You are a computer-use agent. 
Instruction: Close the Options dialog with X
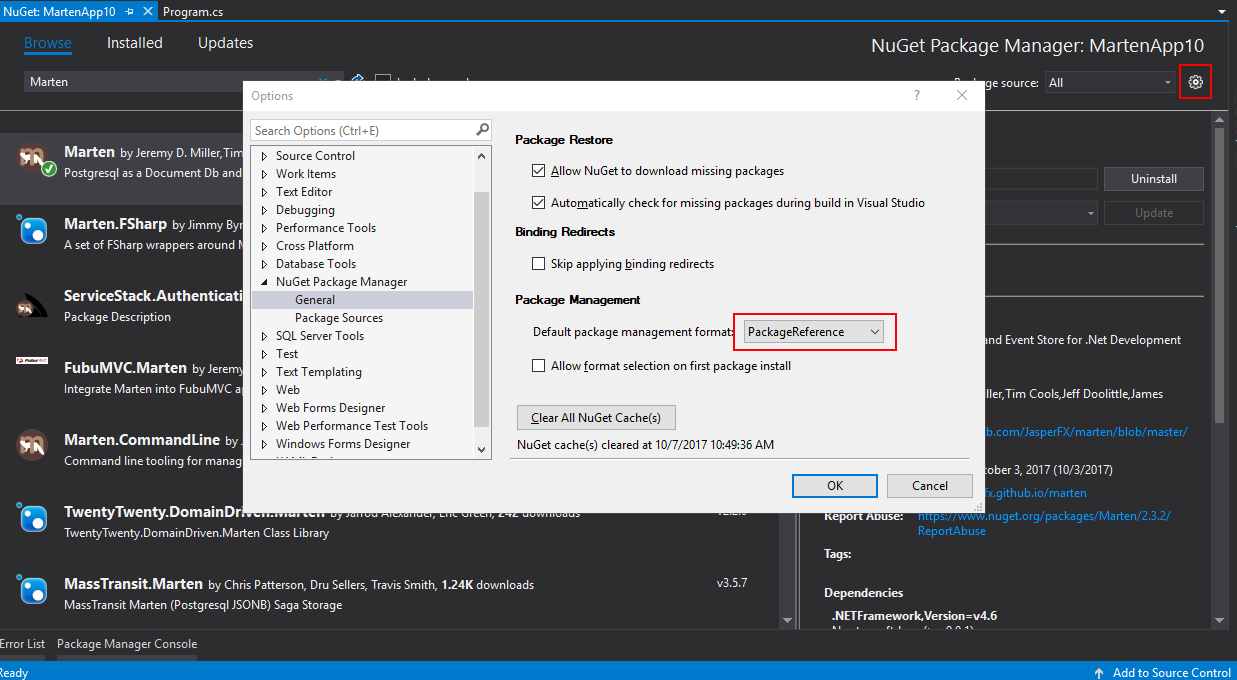(x=962, y=96)
